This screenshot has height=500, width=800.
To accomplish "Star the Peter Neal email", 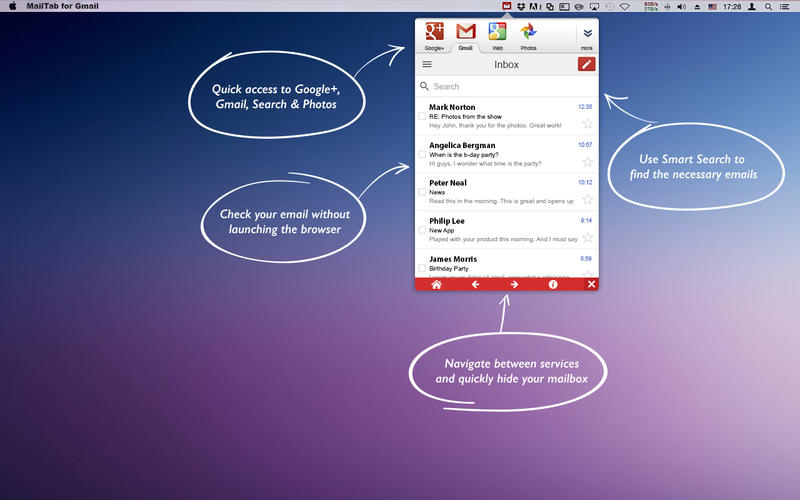I will pyautogui.click(x=588, y=199).
